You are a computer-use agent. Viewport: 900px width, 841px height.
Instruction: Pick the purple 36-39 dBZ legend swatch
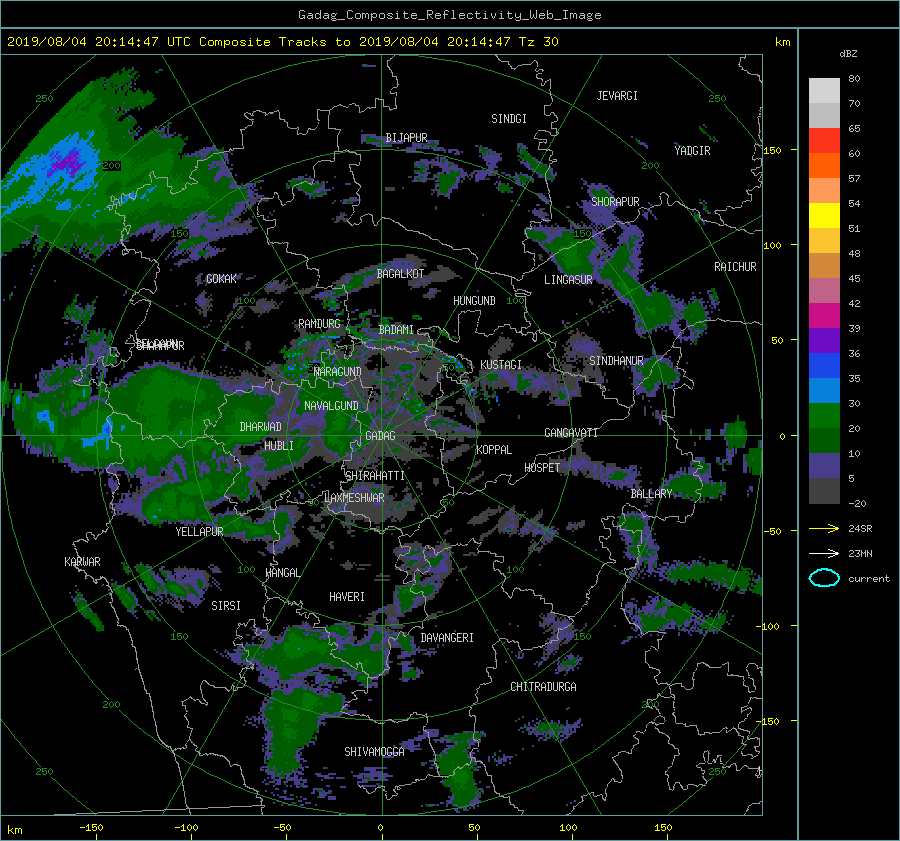[824, 340]
